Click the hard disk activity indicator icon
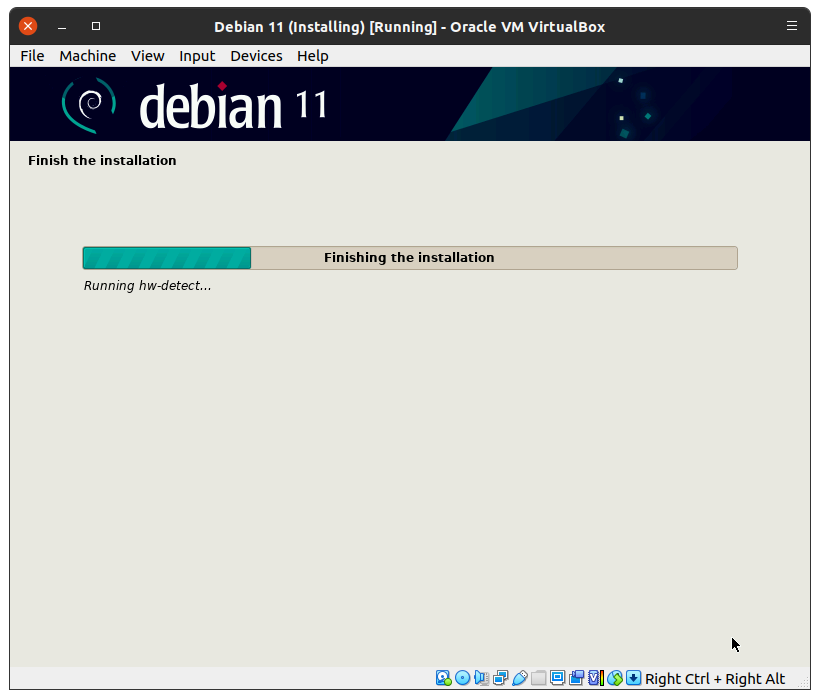The width and height of the screenshot is (820, 699). click(x=443, y=678)
